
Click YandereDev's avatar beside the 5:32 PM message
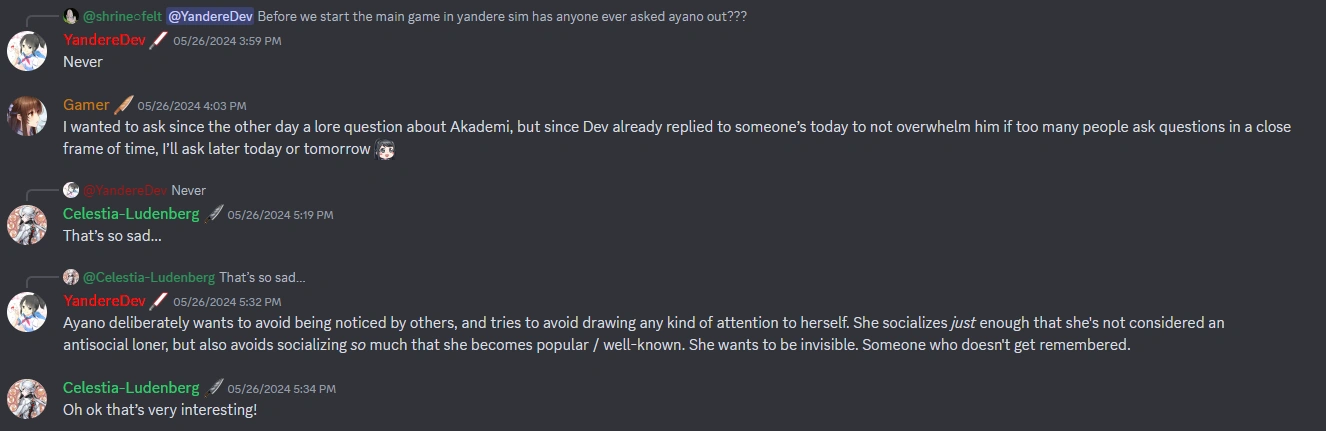27,312
